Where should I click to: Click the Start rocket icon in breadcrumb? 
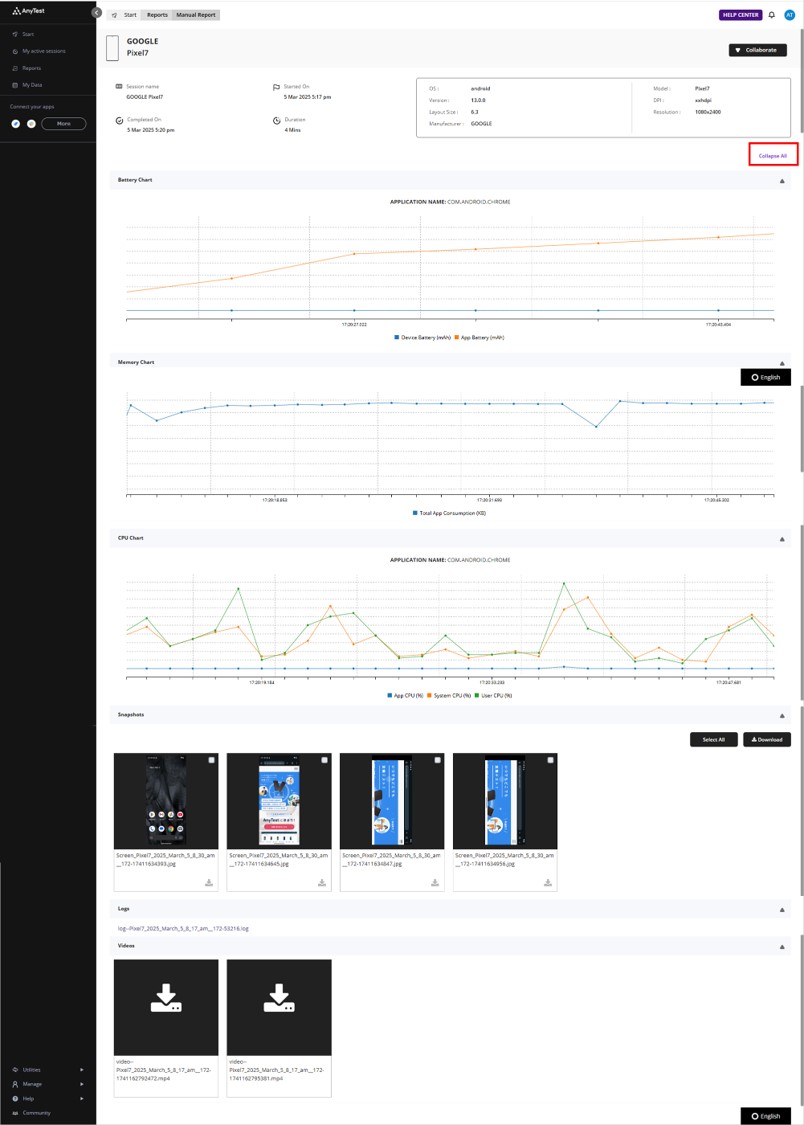tap(115, 15)
